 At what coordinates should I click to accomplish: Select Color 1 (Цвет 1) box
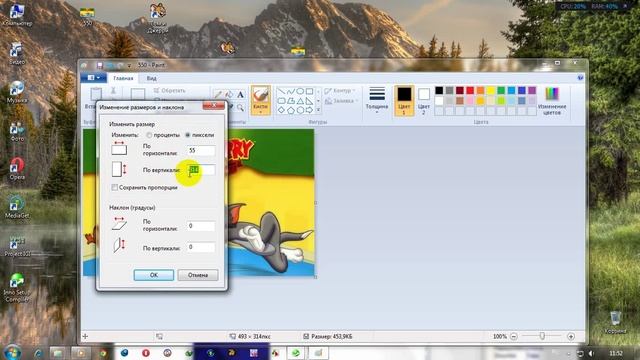pyautogui.click(x=404, y=100)
